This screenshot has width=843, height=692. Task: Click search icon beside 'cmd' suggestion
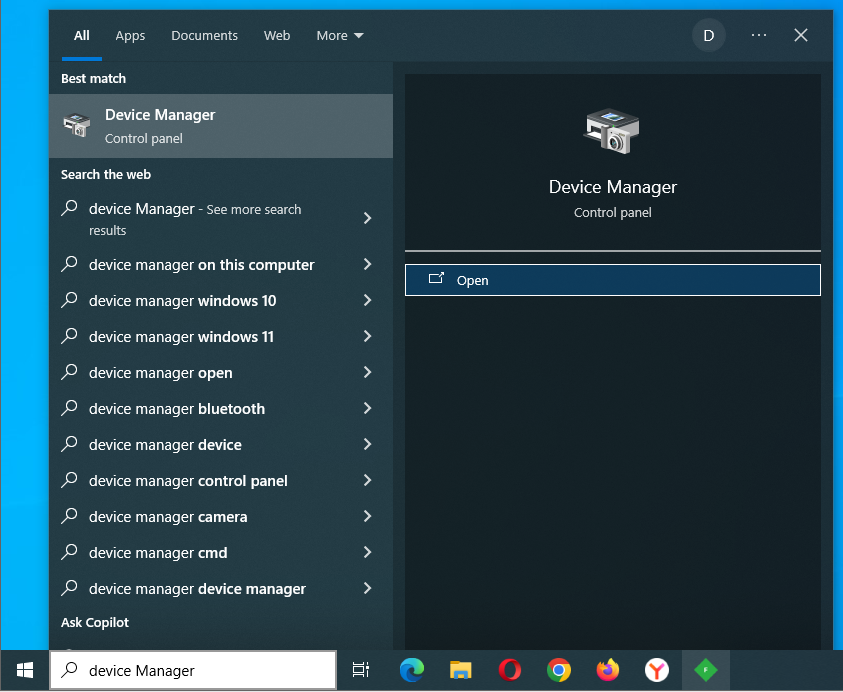pos(69,552)
